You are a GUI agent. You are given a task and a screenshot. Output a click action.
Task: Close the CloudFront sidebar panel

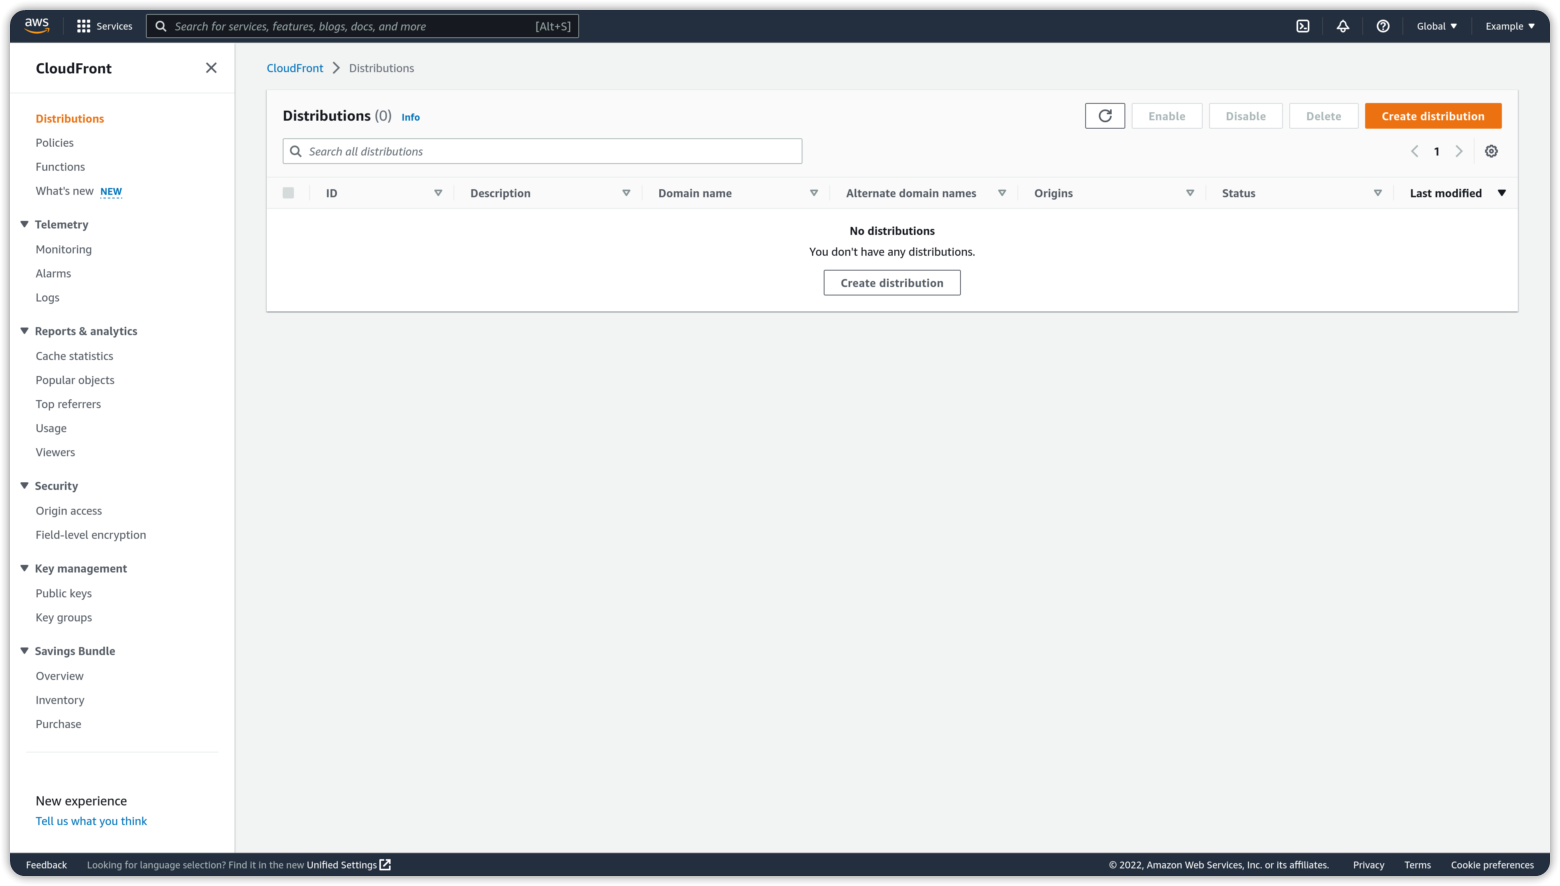(211, 68)
